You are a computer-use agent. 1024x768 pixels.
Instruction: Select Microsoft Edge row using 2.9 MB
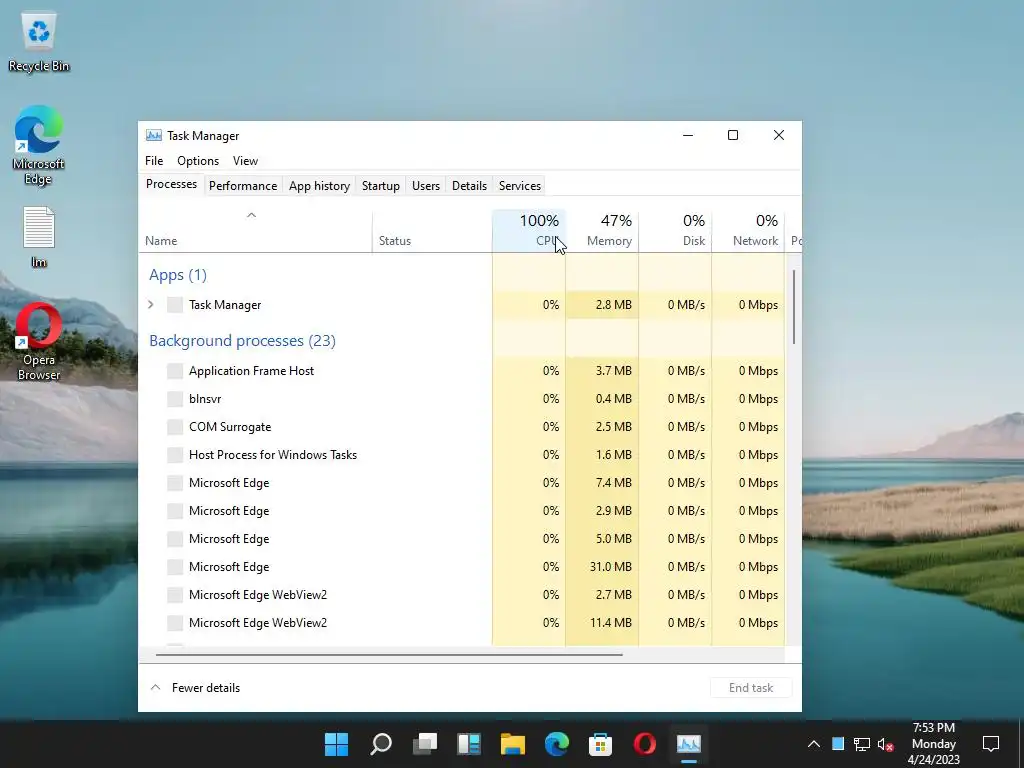point(462,511)
